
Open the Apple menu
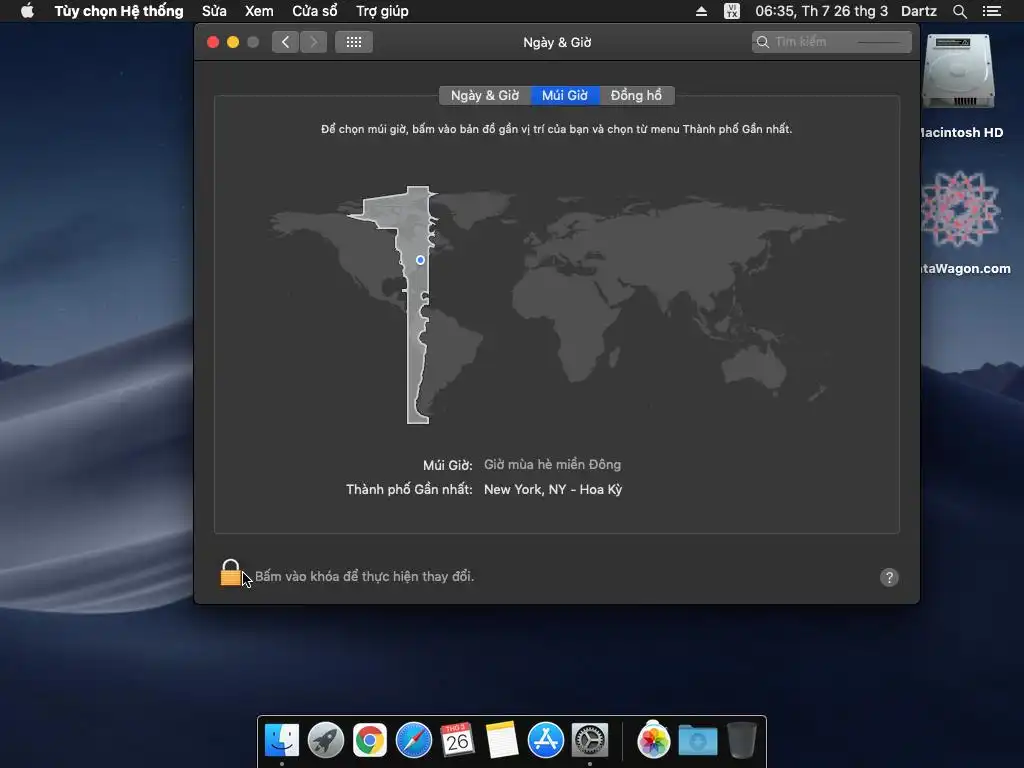27,11
